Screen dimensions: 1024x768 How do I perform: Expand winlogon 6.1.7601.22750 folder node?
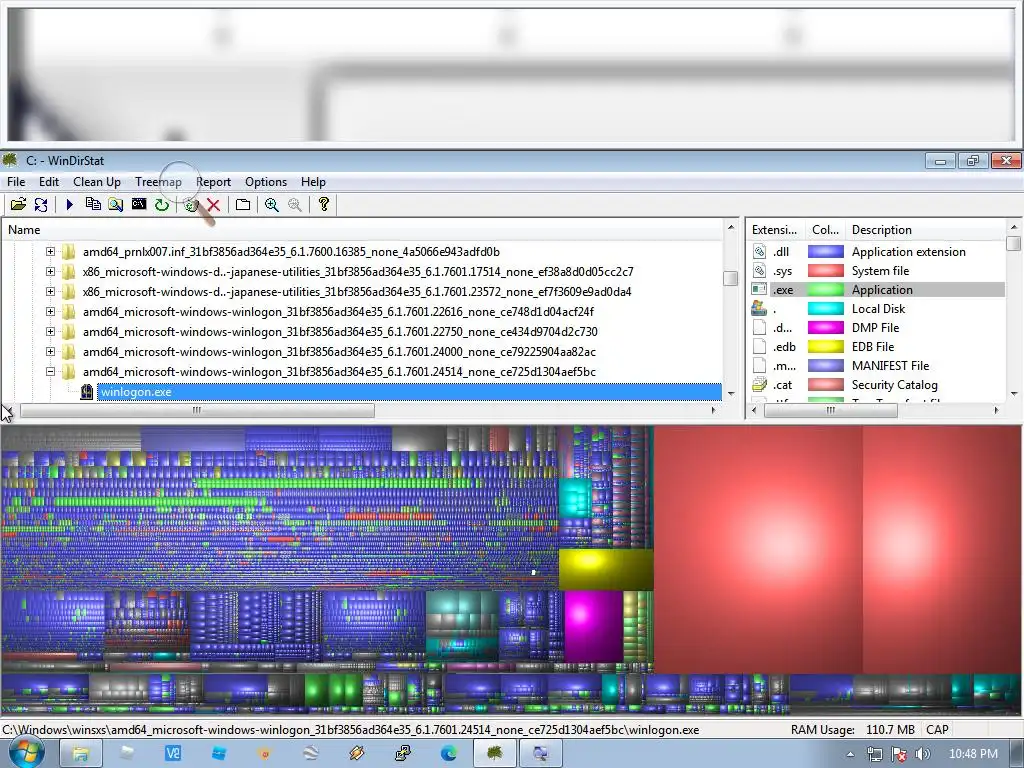click(50, 332)
